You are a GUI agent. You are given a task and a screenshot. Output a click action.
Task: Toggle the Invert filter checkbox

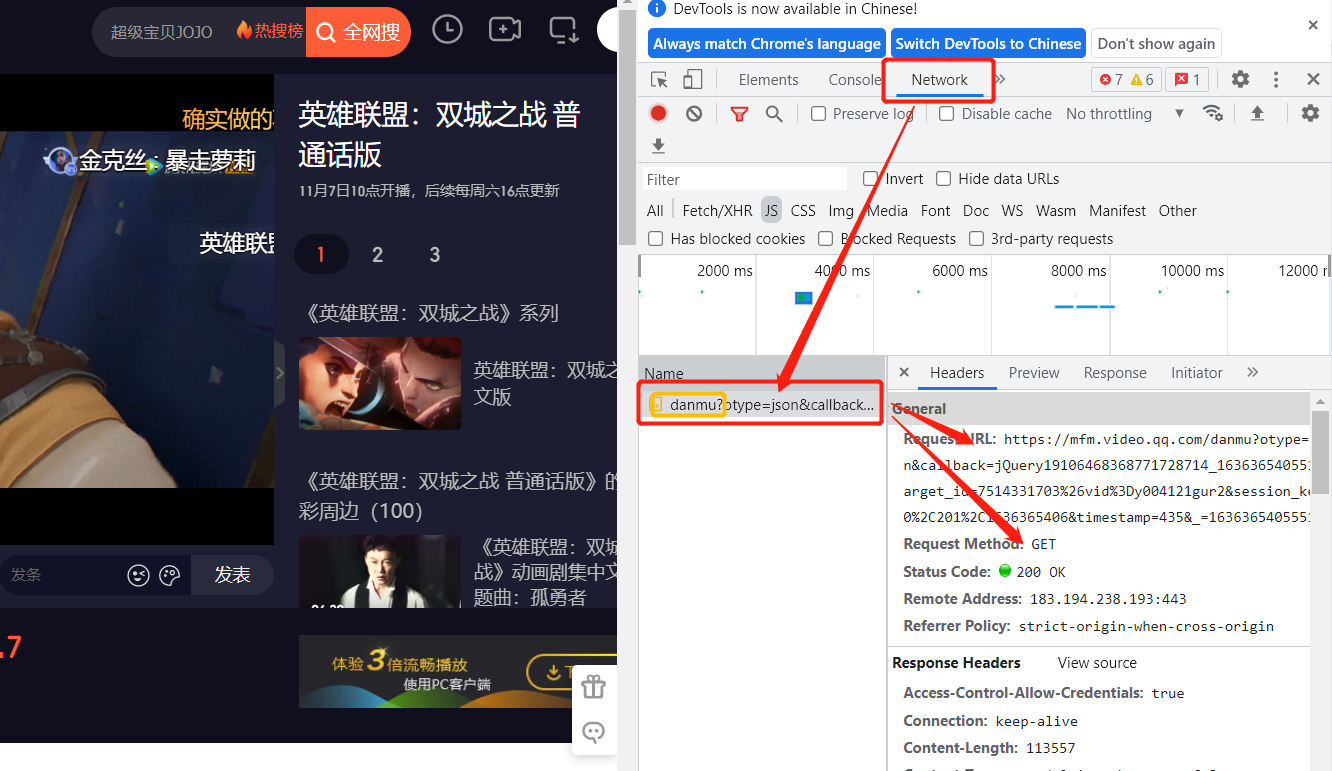[871, 179]
